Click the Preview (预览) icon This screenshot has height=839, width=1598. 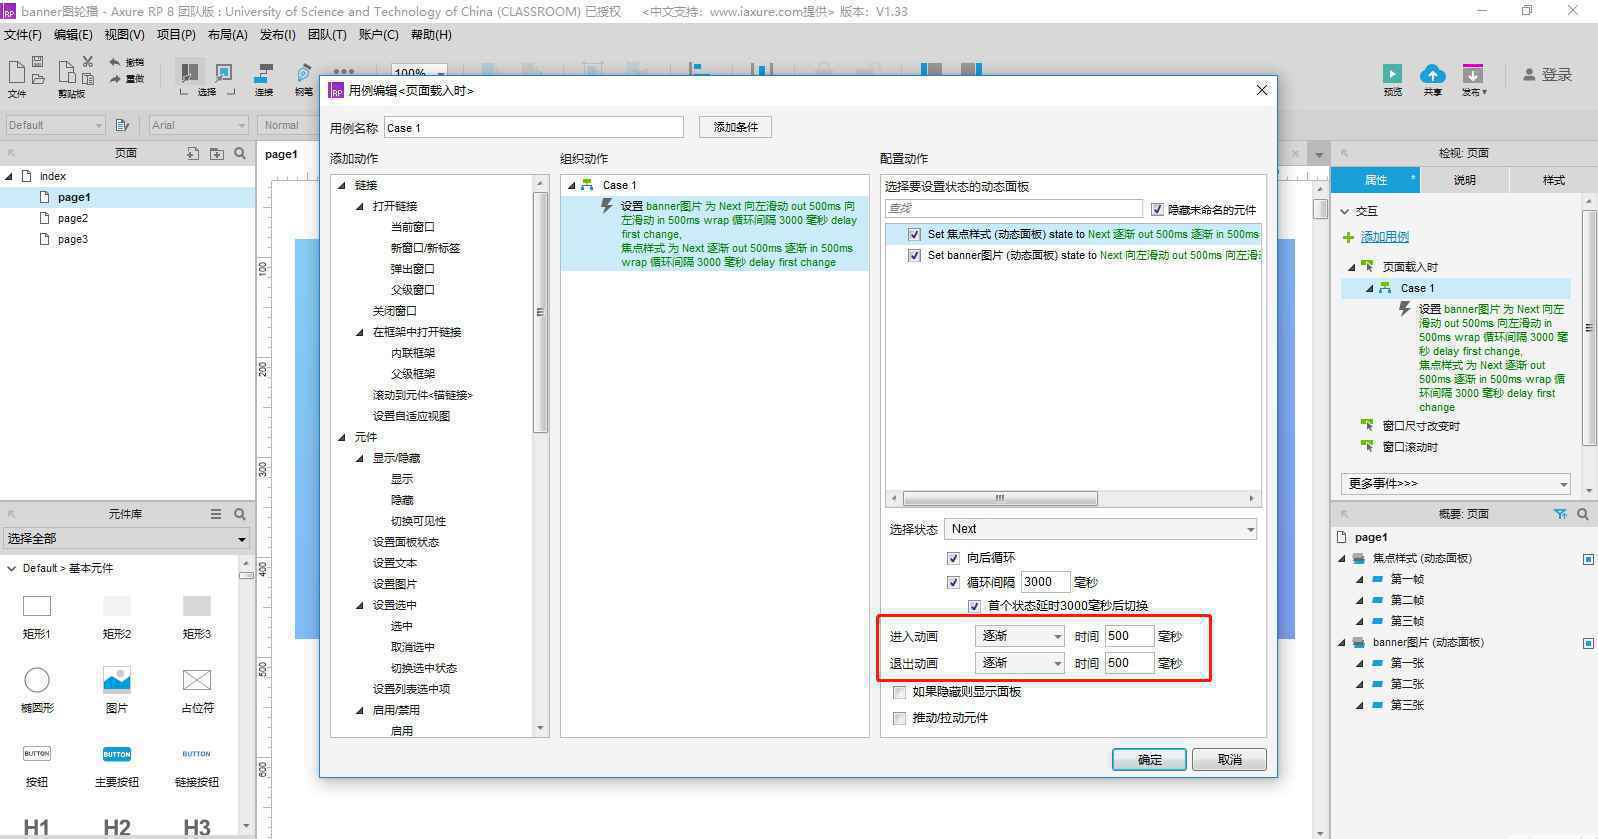(1392, 74)
